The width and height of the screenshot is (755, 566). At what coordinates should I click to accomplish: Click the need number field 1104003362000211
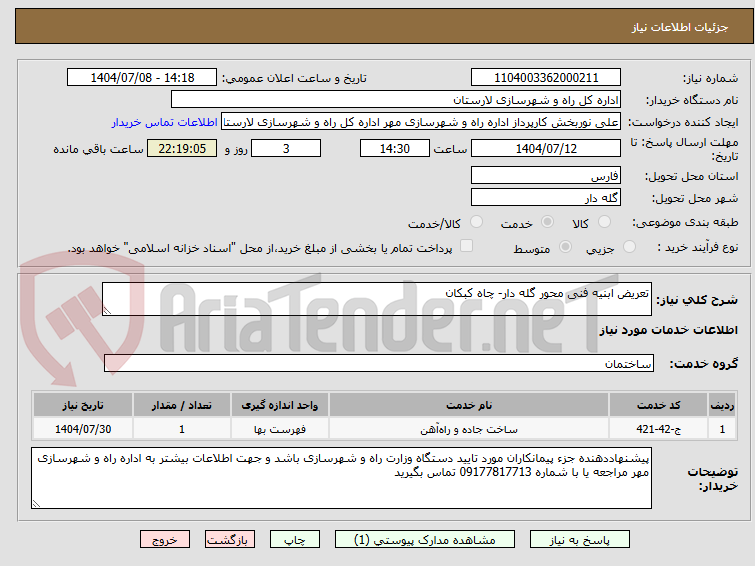[546, 78]
